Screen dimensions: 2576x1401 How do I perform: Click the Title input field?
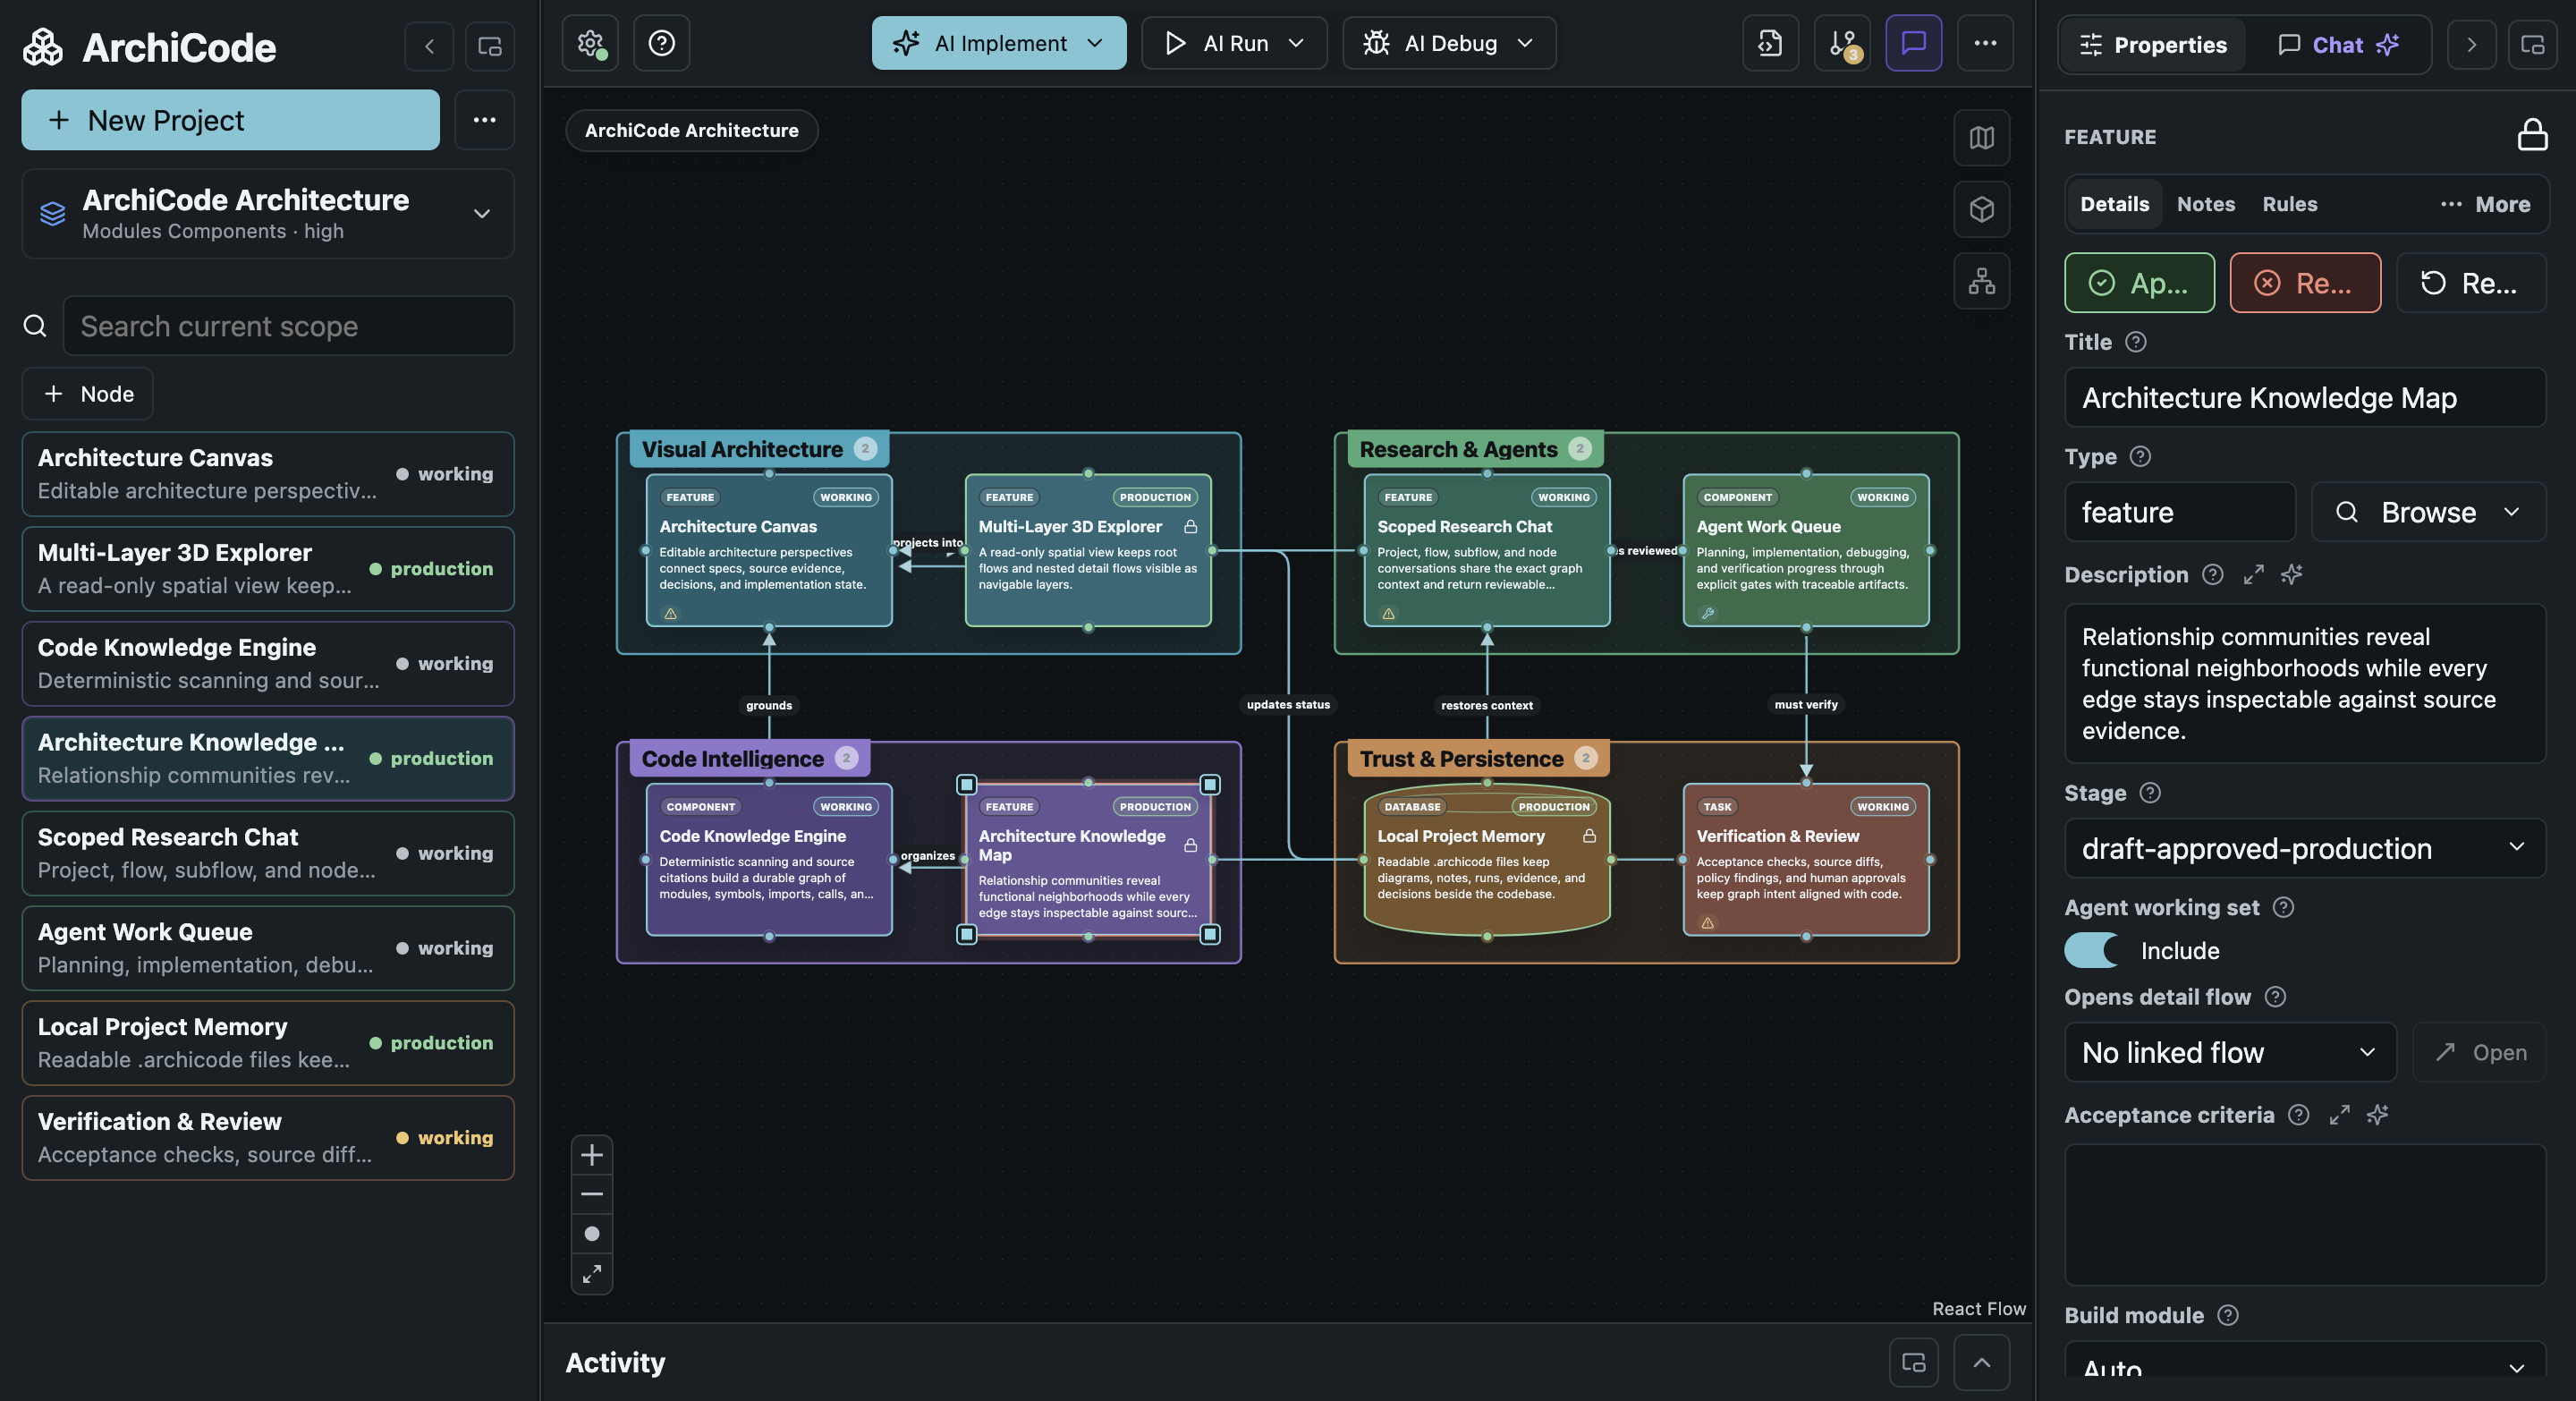pyautogui.click(x=2304, y=398)
